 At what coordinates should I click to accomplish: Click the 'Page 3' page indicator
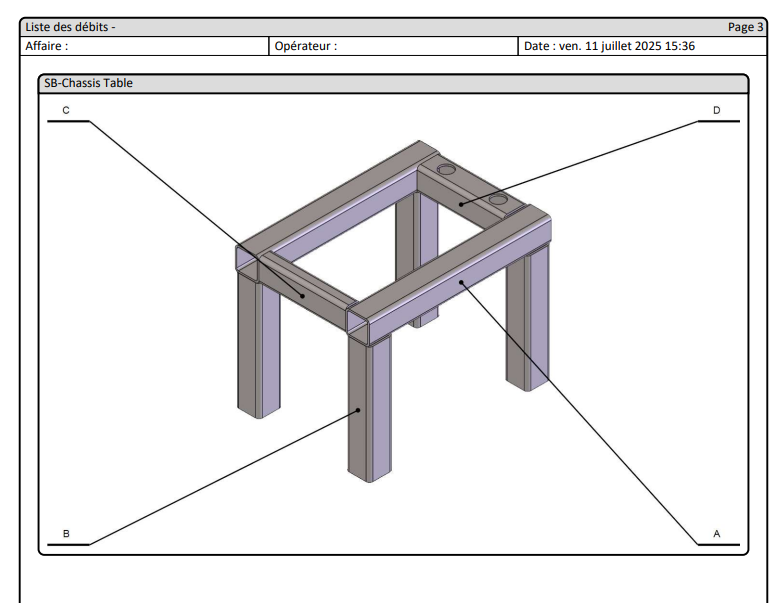coord(745,27)
